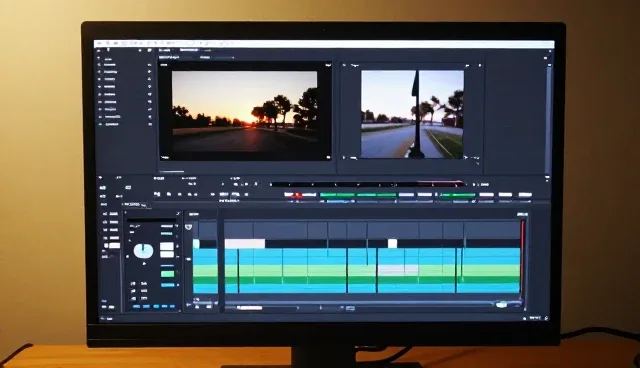Collapse the audio panel using its top-right corner arrow
The image size is (640, 368).
[x=178, y=213]
